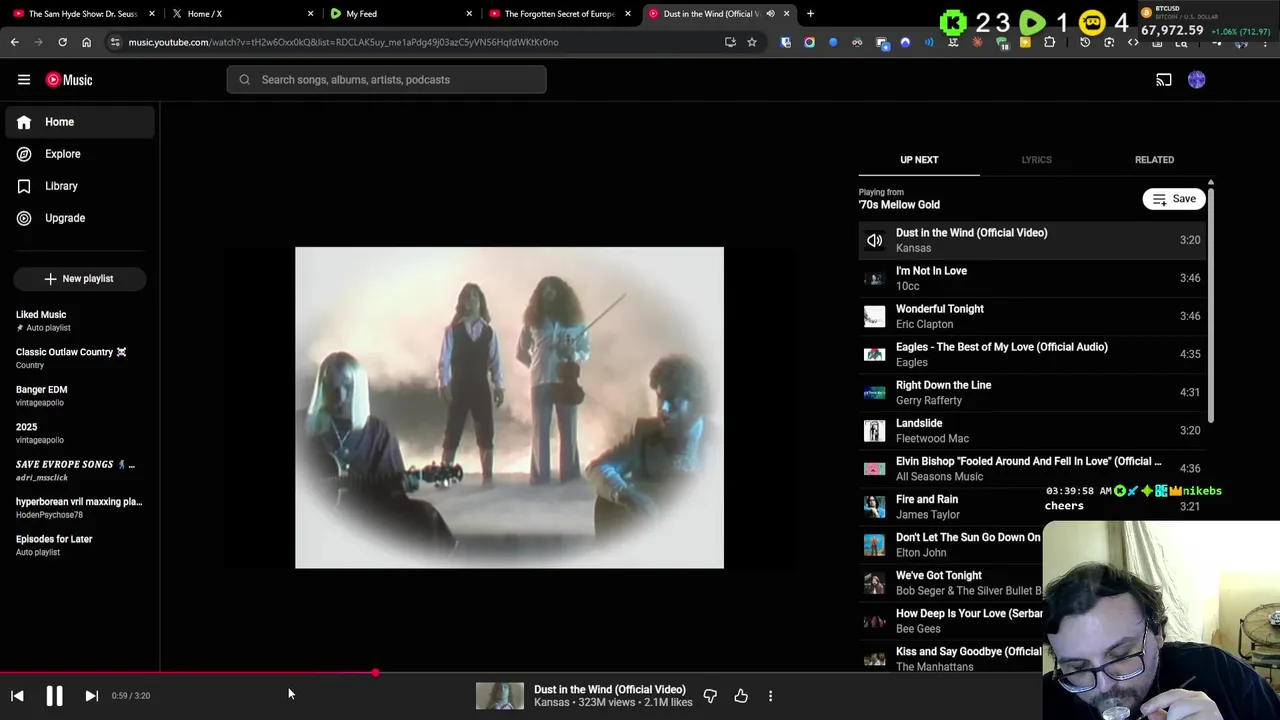Image resolution: width=1280 pixels, height=720 pixels.
Task: Play Landslide by Fleetwood Mac
Action: click(1032, 430)
